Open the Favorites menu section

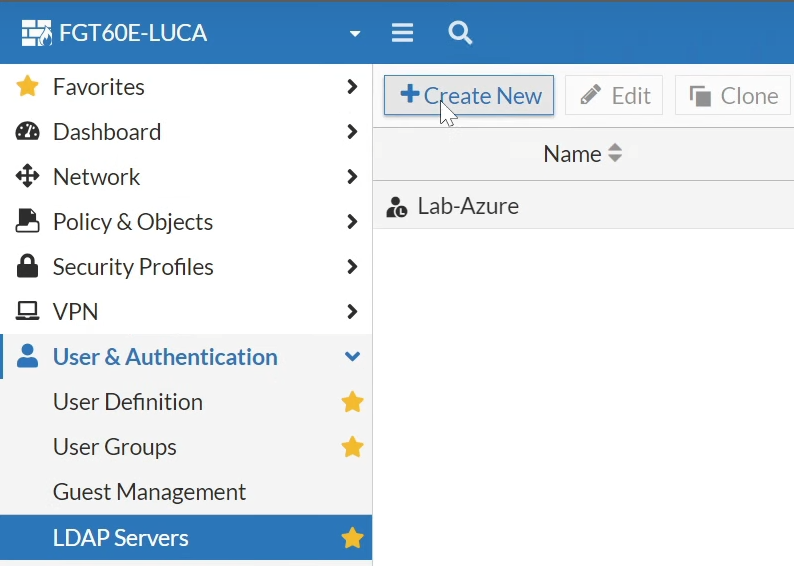coord(186,87)
